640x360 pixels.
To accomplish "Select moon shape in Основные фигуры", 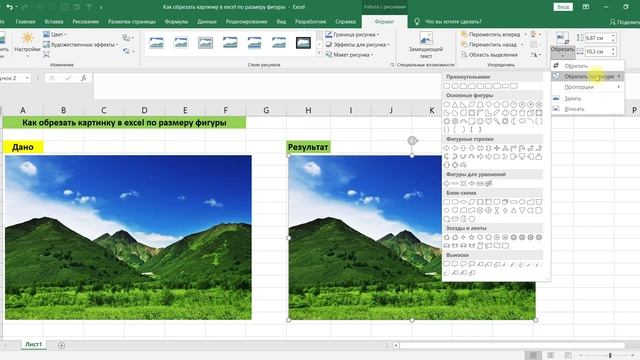I will (x=513, y=121).
